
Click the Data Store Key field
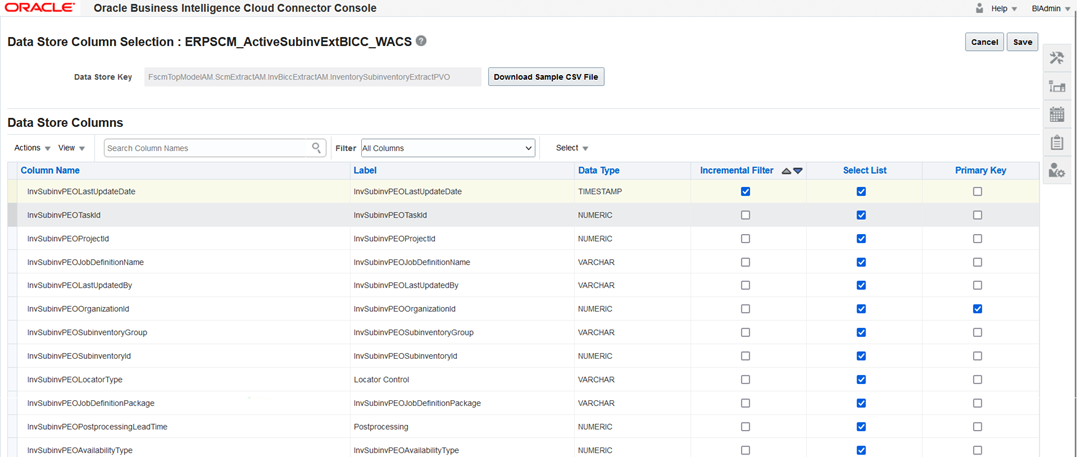tap(312, 77)
